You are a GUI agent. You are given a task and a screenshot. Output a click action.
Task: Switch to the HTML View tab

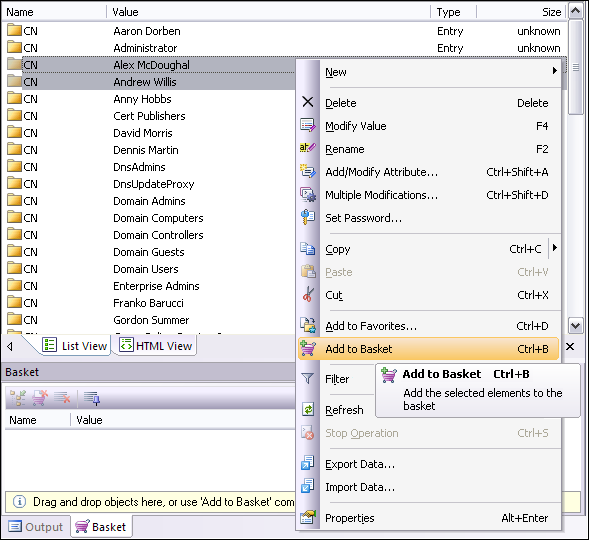[x=157, y=345]
